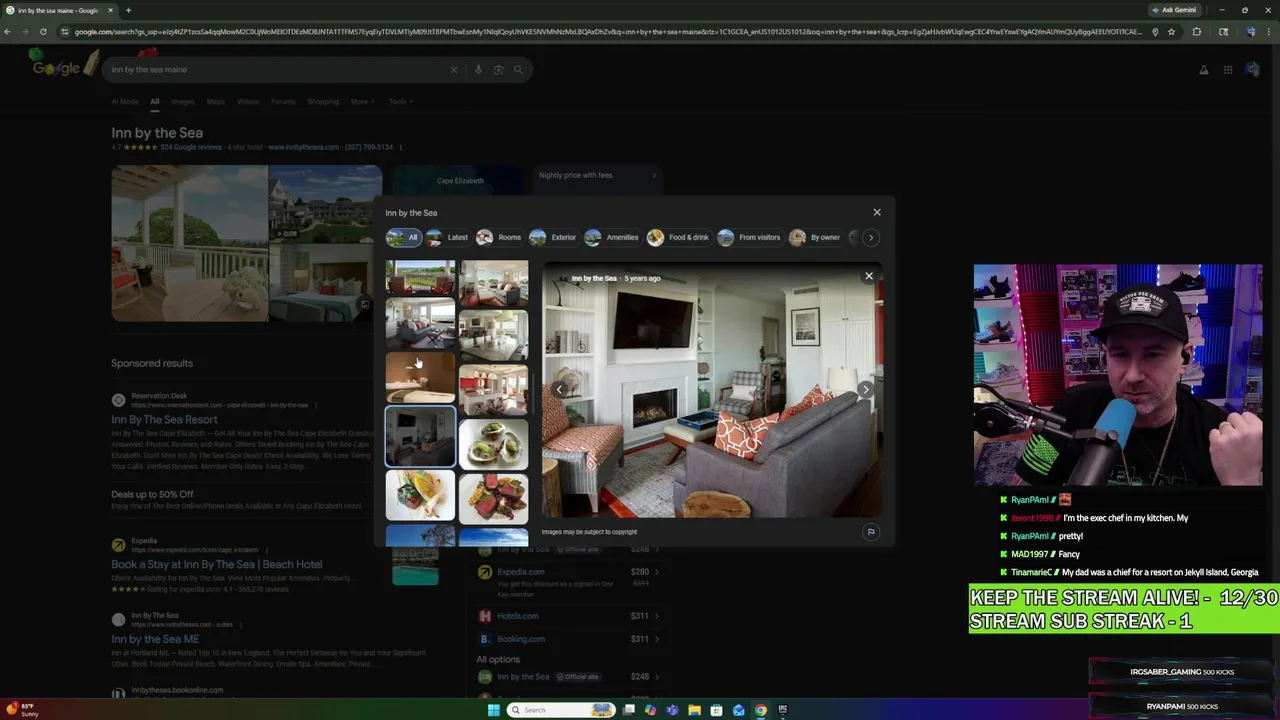Switch to the Videos search tab
This screenshot has width=1280, height=720.
(x=248, y=101)
